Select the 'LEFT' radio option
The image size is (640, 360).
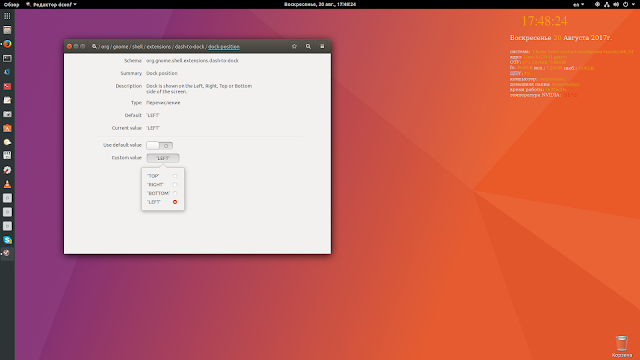[175, 202]
